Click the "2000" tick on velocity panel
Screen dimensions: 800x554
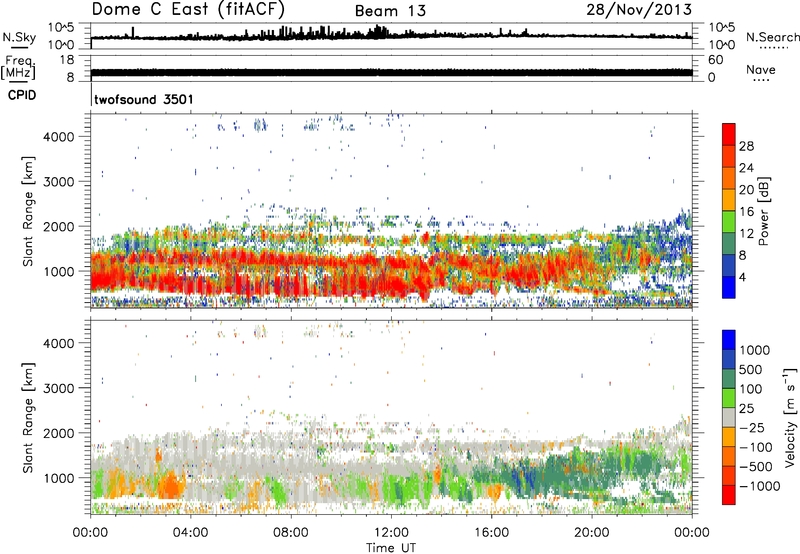tap(59, 433)
